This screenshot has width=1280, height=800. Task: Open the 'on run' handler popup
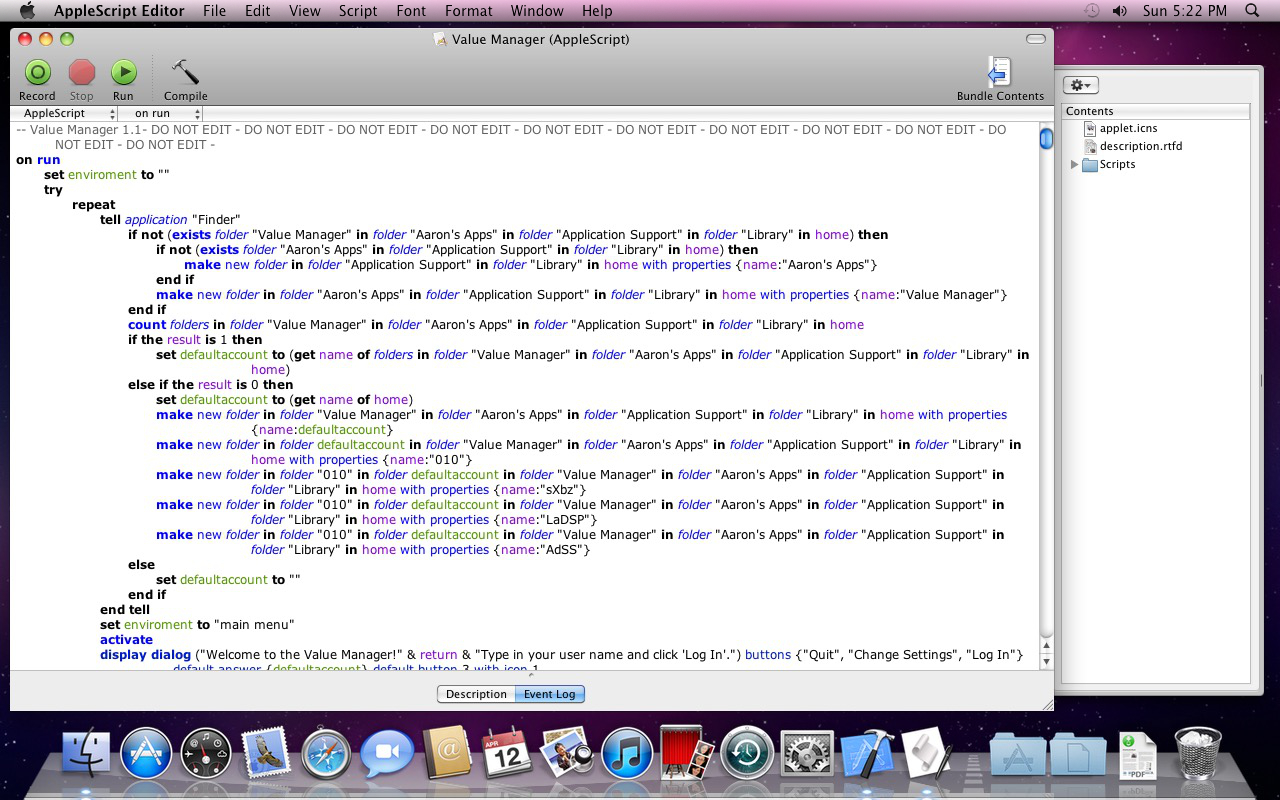point(166,114)
